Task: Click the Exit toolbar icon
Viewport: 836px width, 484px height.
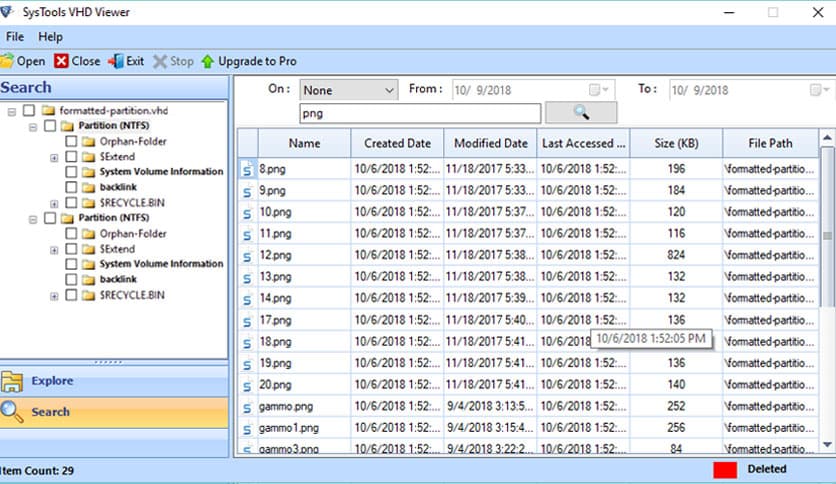Action: point(116,61)
